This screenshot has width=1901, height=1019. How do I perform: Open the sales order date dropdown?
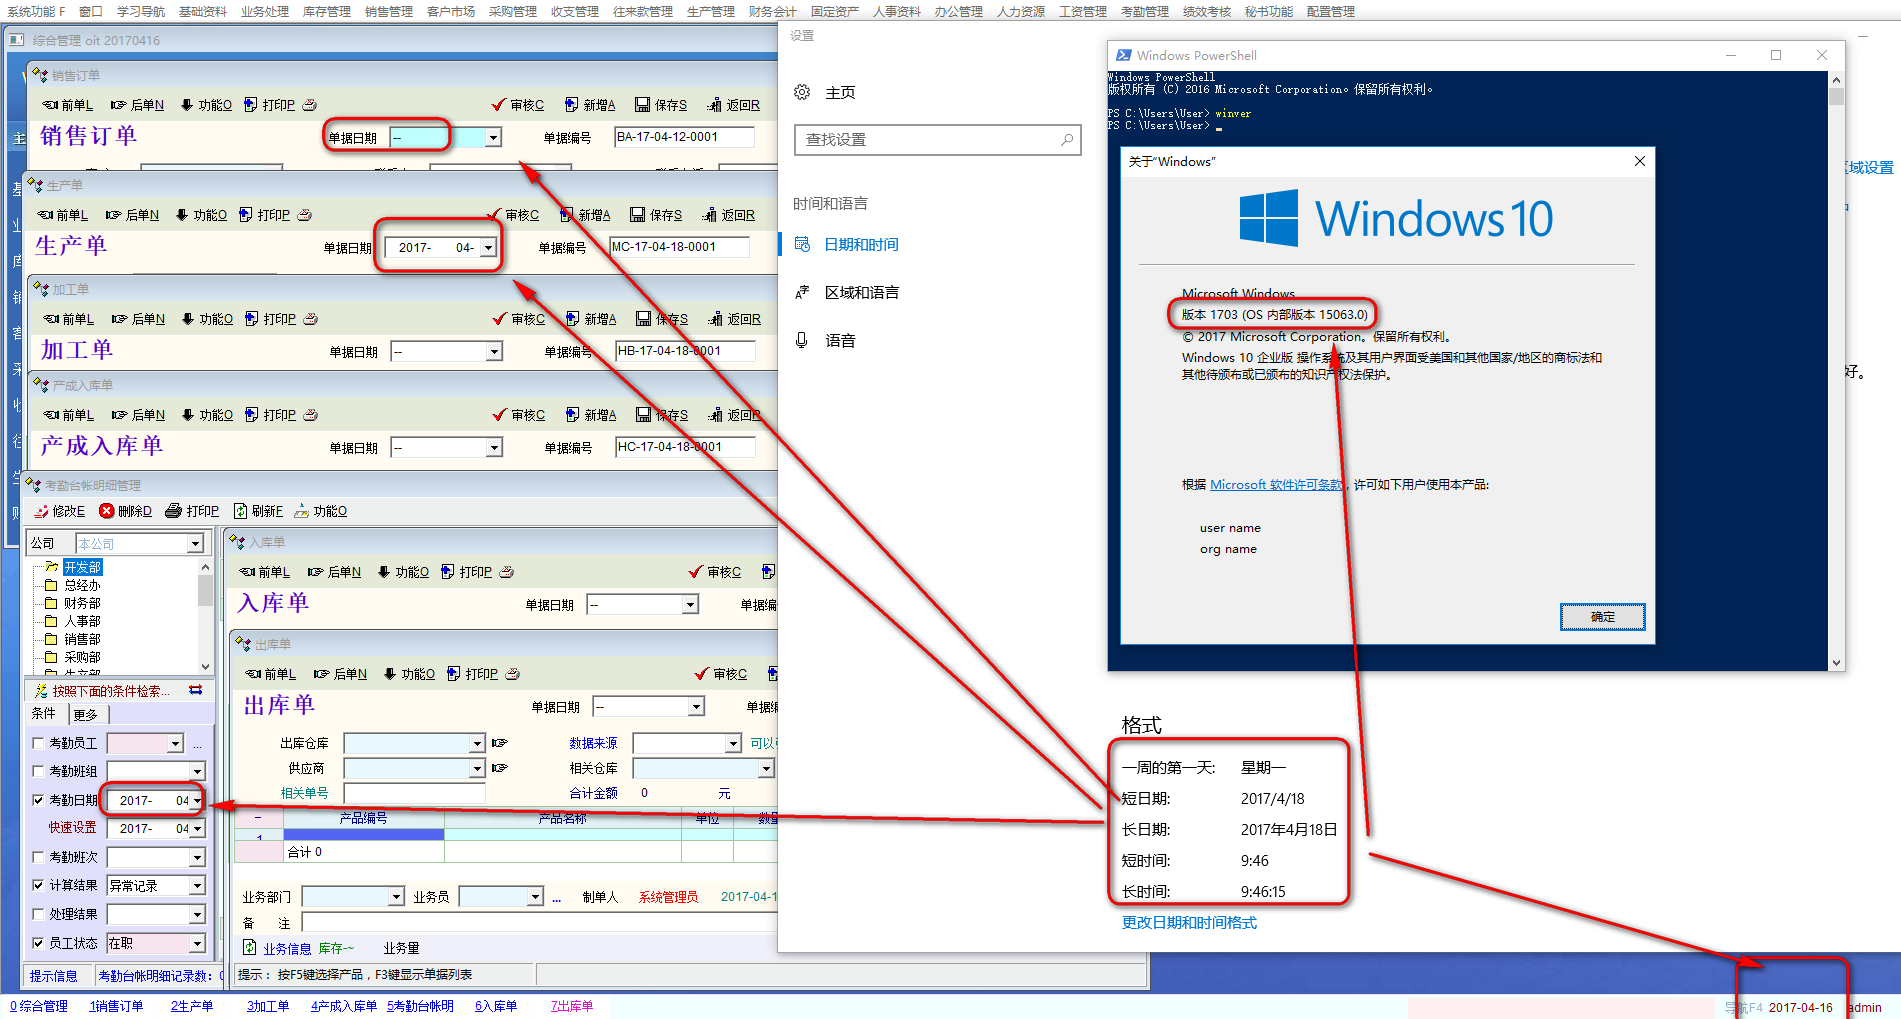[493, 138]
